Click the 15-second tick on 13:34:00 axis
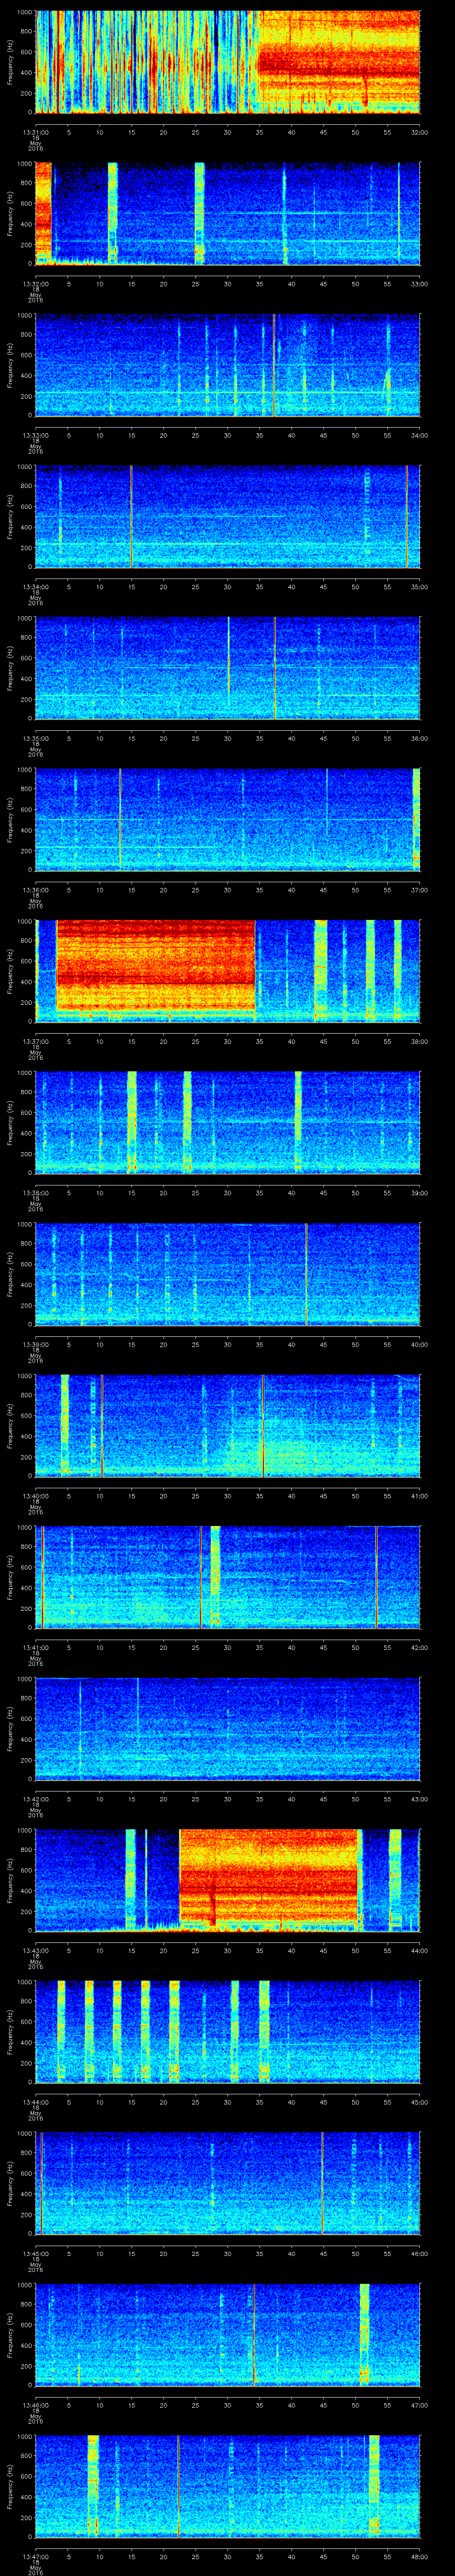The image size is (455, 2576). (x=132, y=587)
